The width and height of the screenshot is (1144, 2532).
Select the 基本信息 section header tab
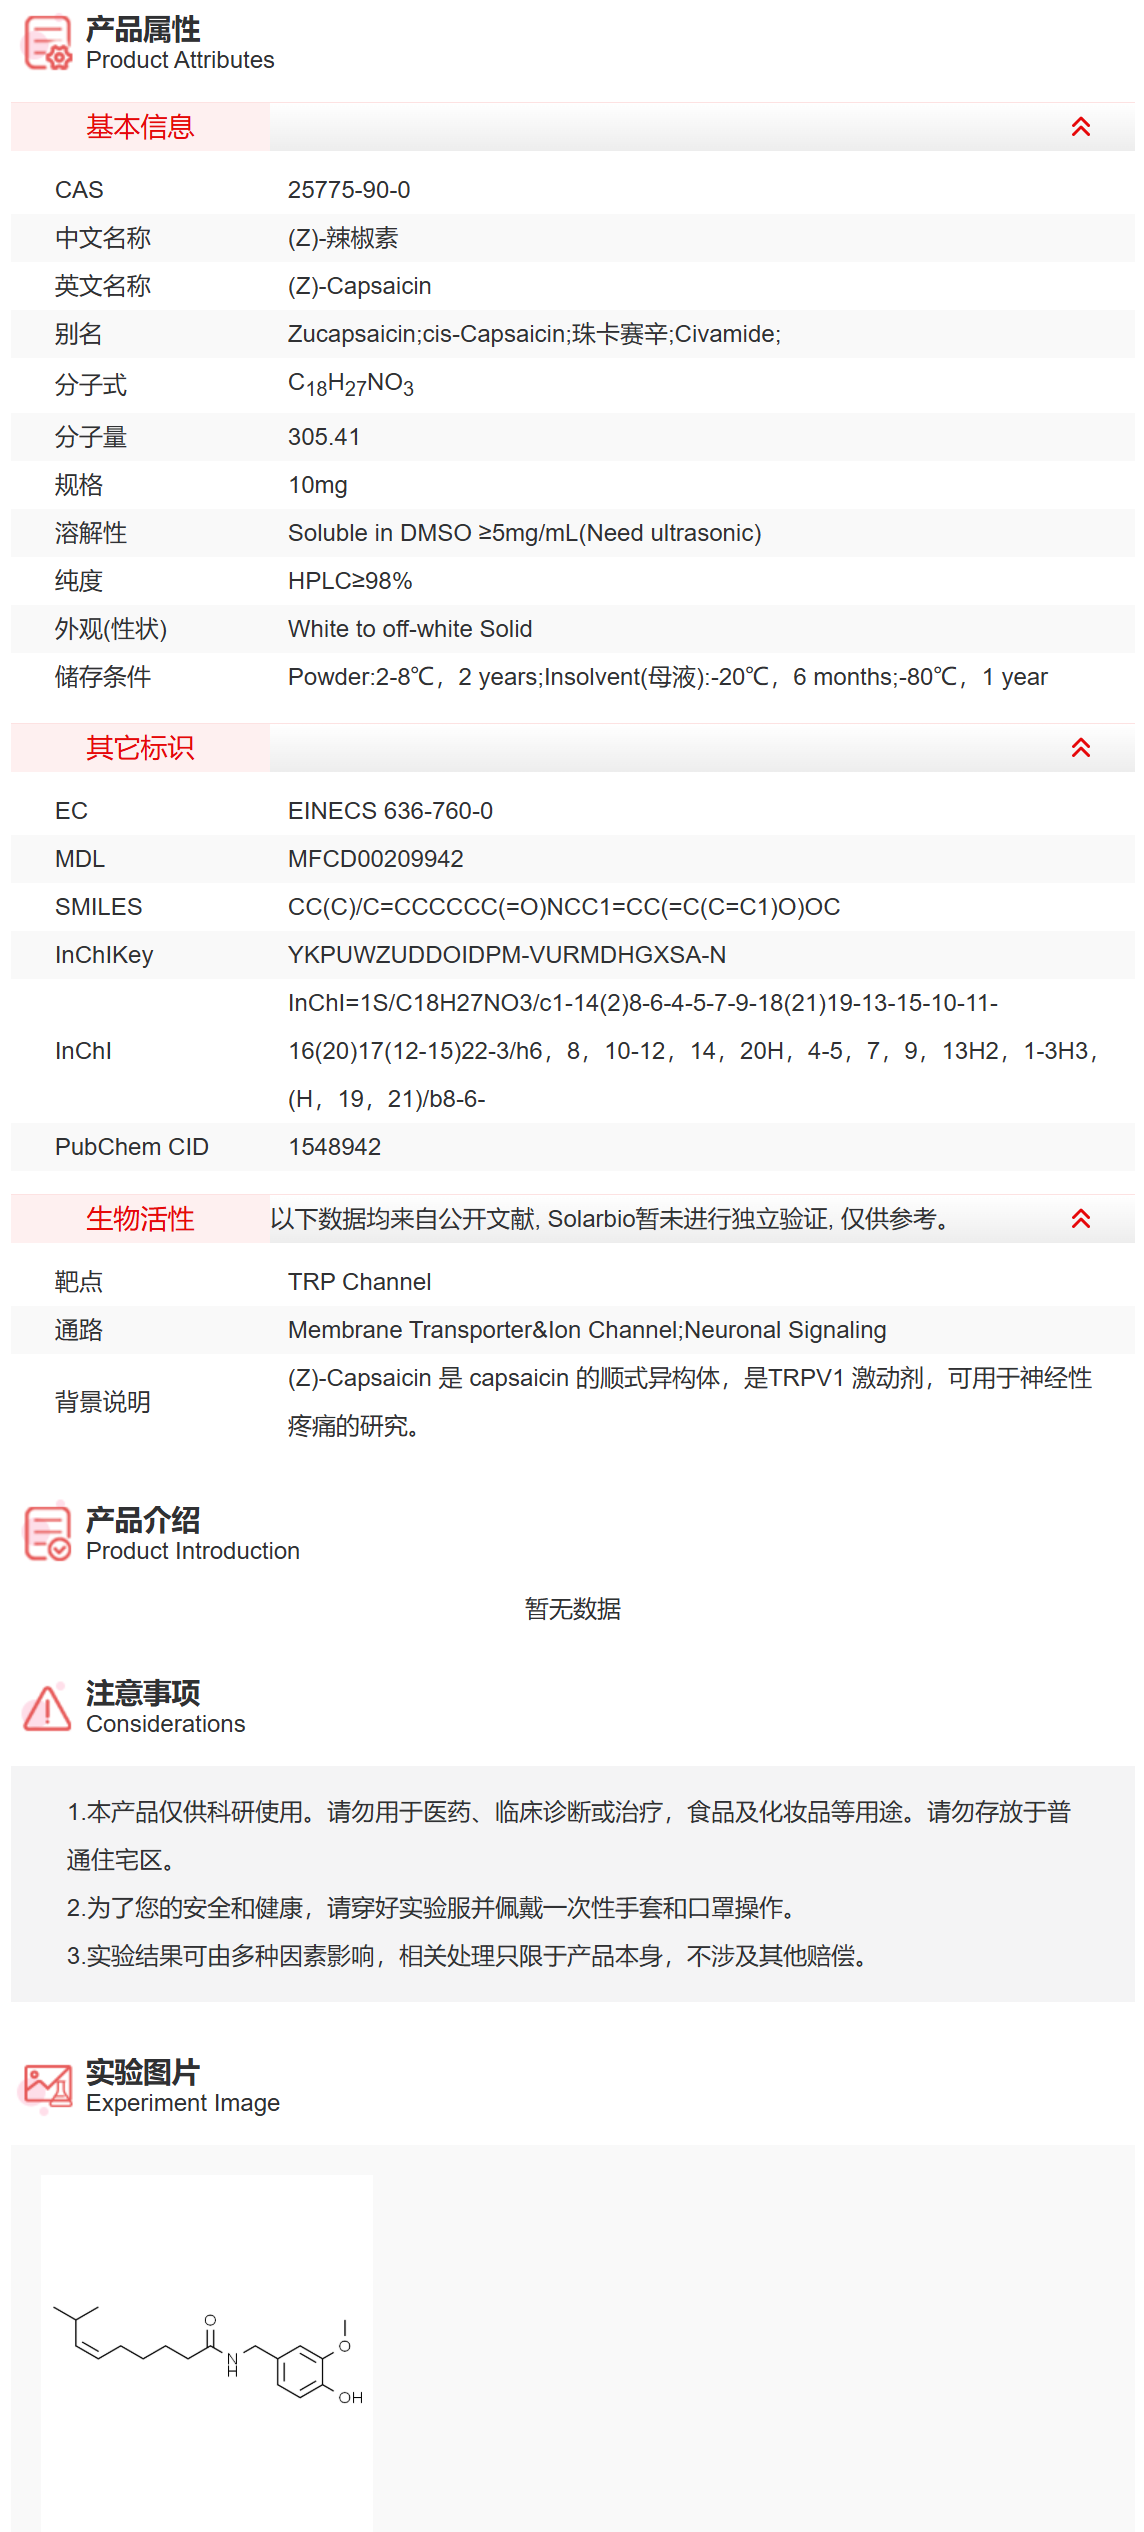tap(140, 127)
